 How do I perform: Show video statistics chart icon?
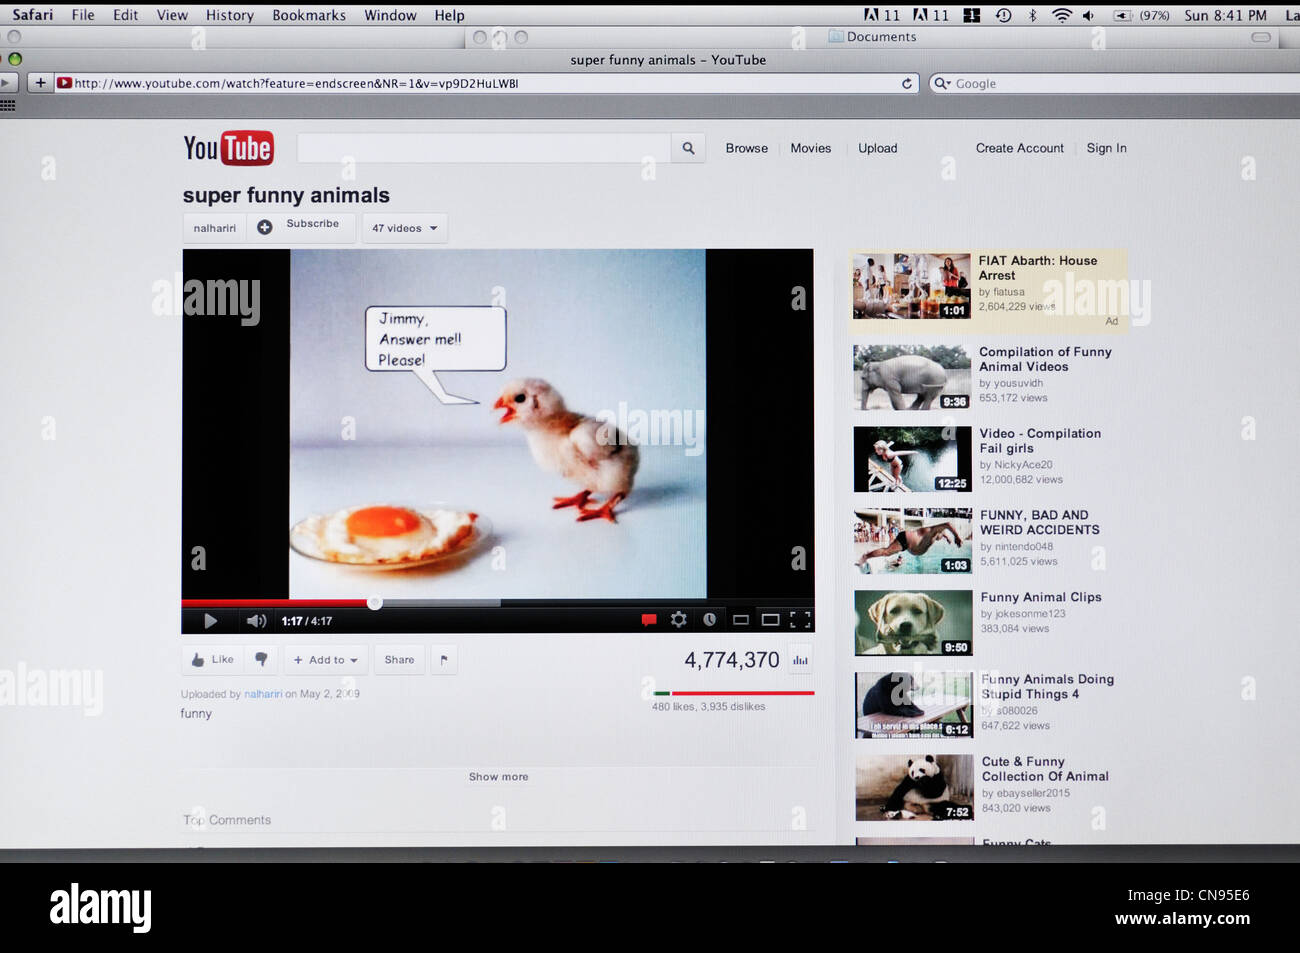[800, 660]
